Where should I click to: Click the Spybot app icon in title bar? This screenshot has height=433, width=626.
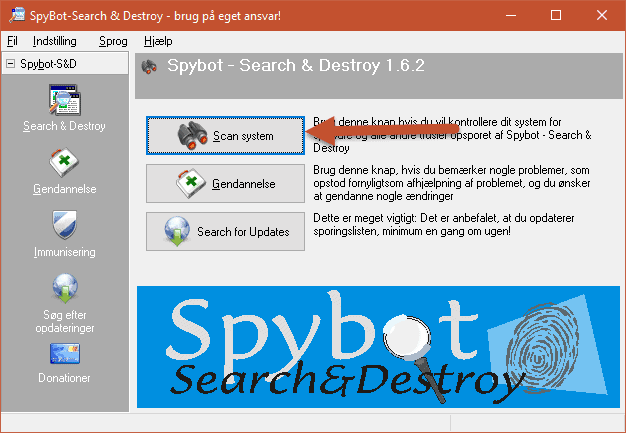point(16,15)
